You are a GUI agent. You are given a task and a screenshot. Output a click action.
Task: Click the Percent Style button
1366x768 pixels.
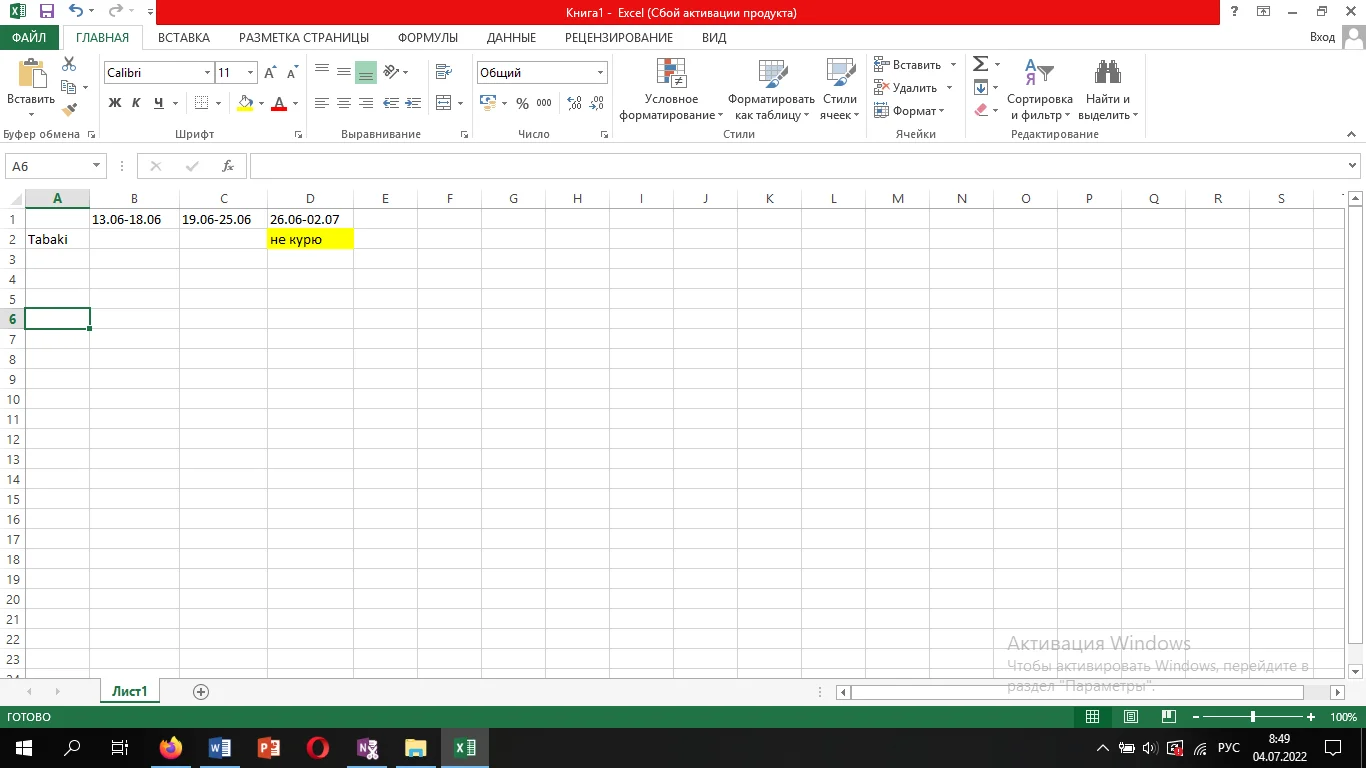(x=522, y=103)
